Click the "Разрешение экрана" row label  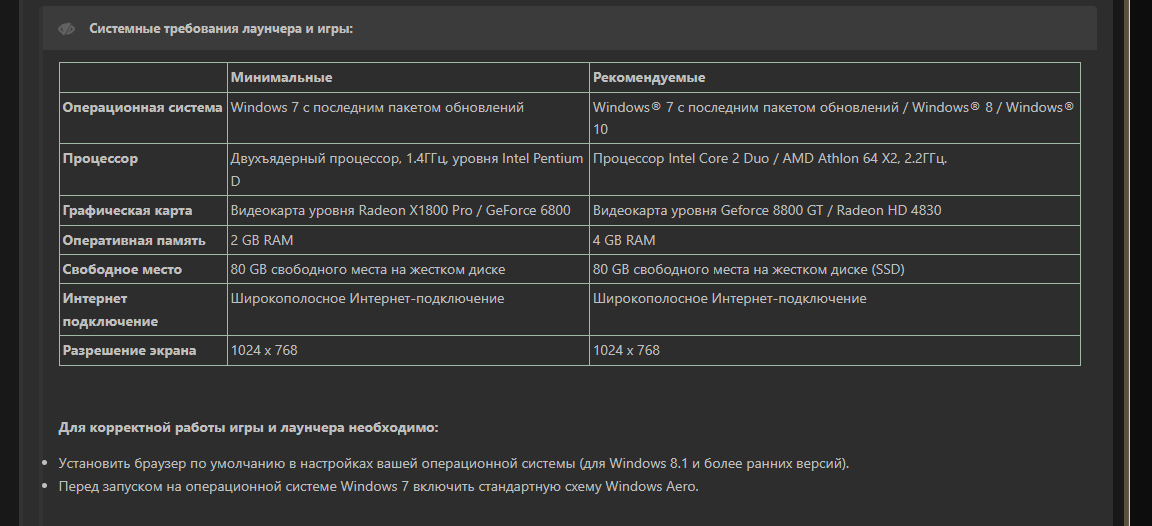point(129,350)
